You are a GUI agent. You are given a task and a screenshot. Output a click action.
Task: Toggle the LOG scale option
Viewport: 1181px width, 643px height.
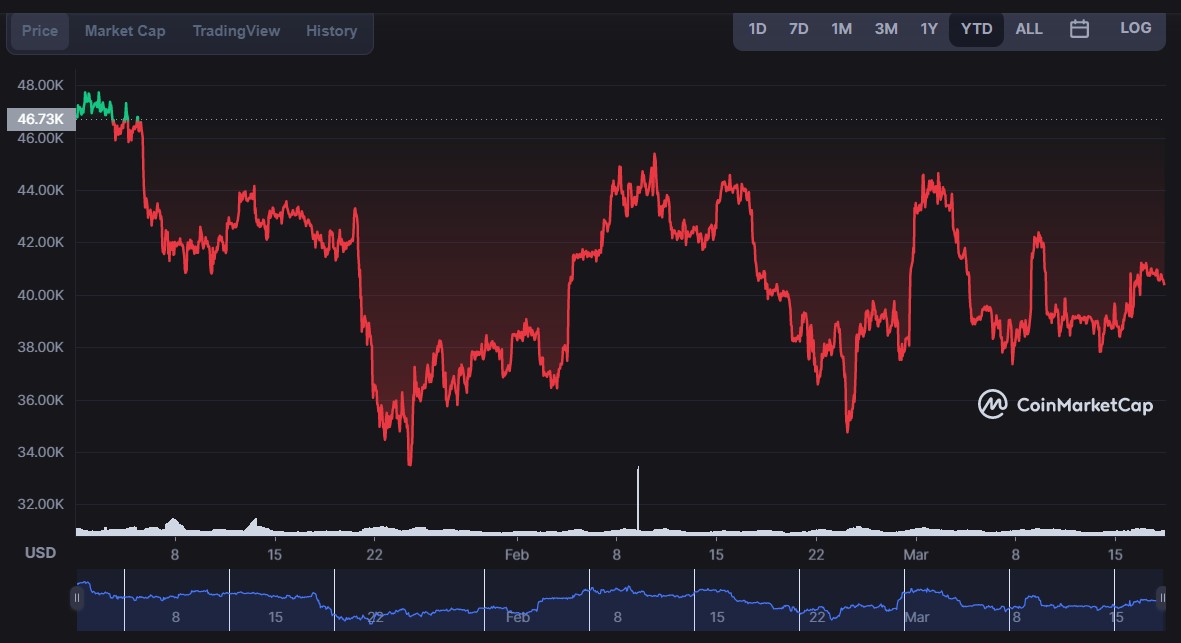1135,29
